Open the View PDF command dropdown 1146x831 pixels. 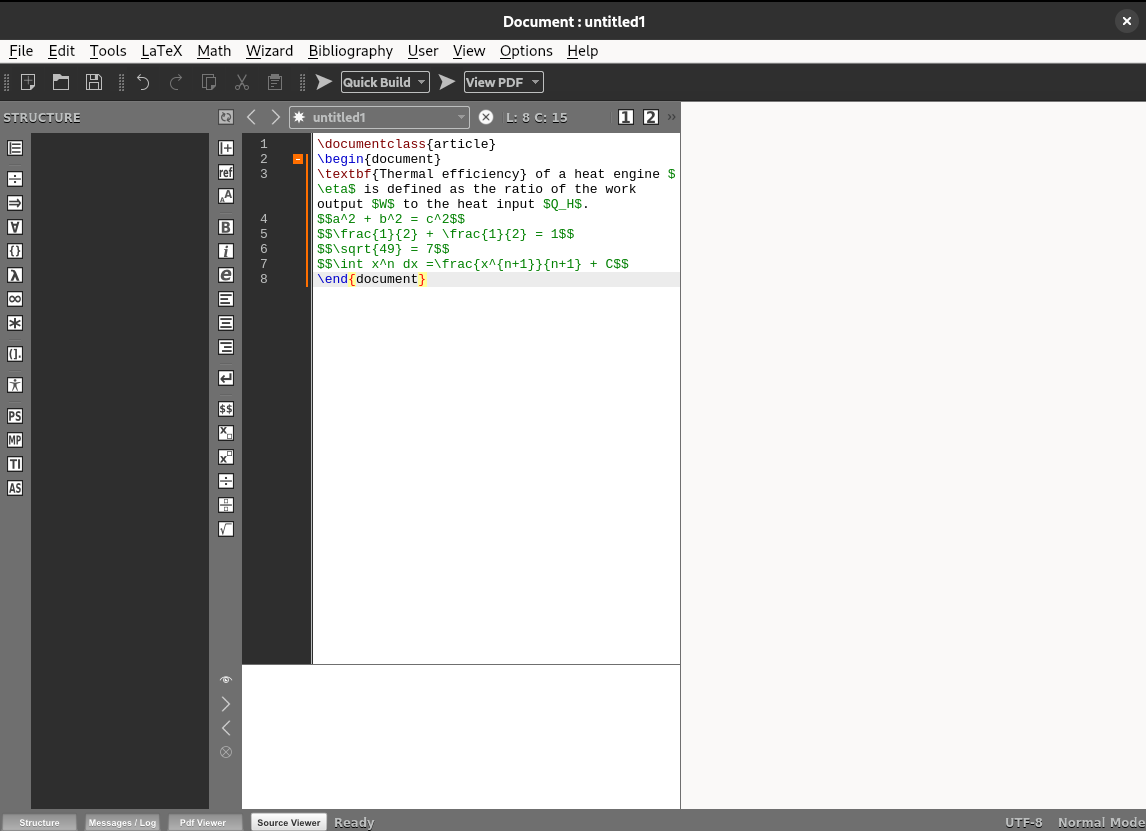pyautogui.click(x=536, y=82)
